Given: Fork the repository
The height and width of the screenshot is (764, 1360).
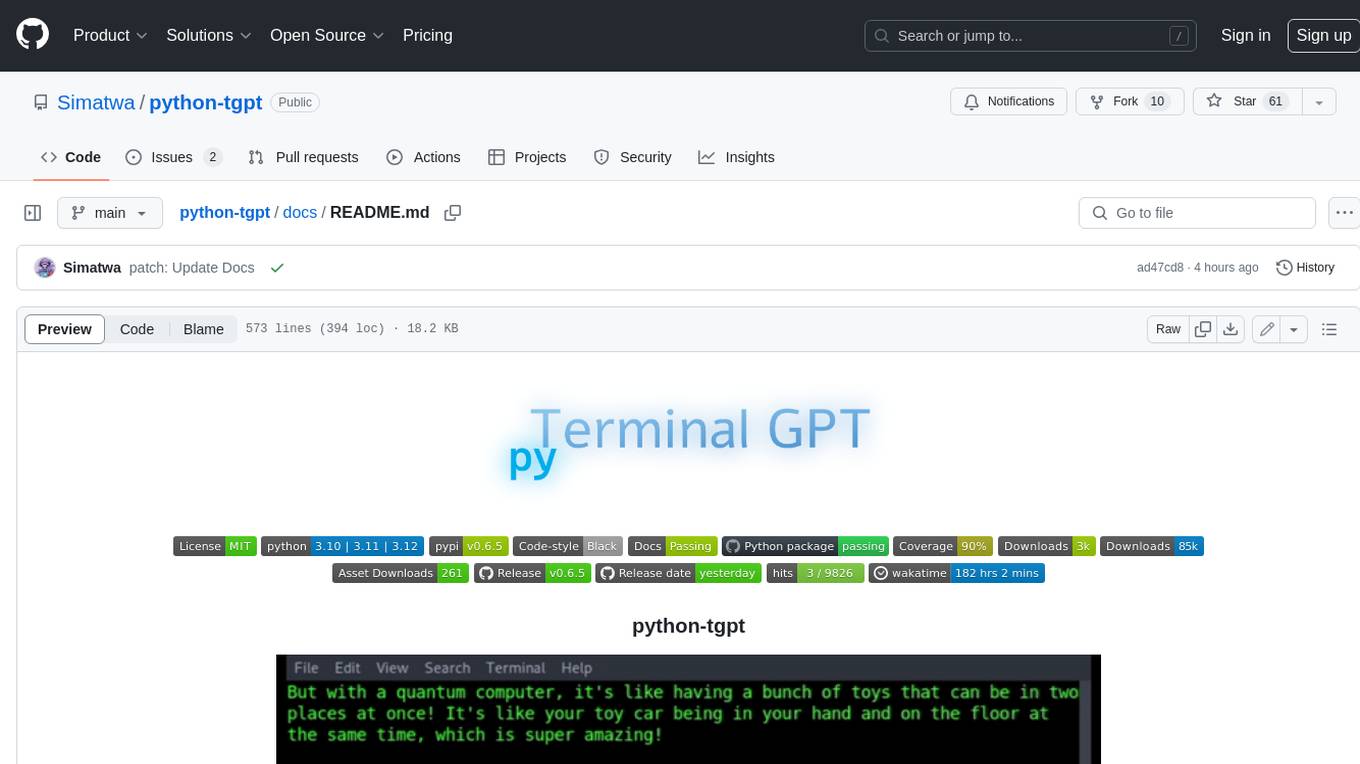Looking at the screenshot, I should pyautogui.click(x=1129, y=102).
